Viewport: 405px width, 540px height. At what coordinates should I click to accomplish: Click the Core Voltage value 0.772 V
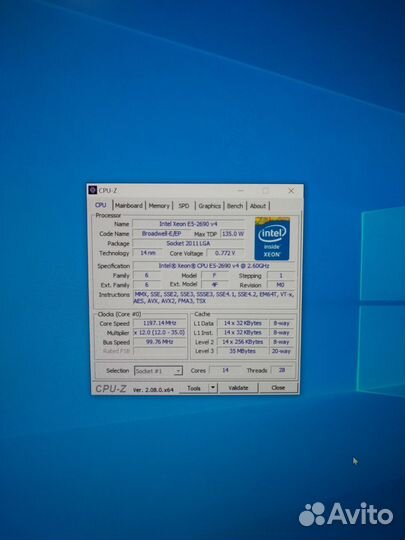click(x=225, y=253)
